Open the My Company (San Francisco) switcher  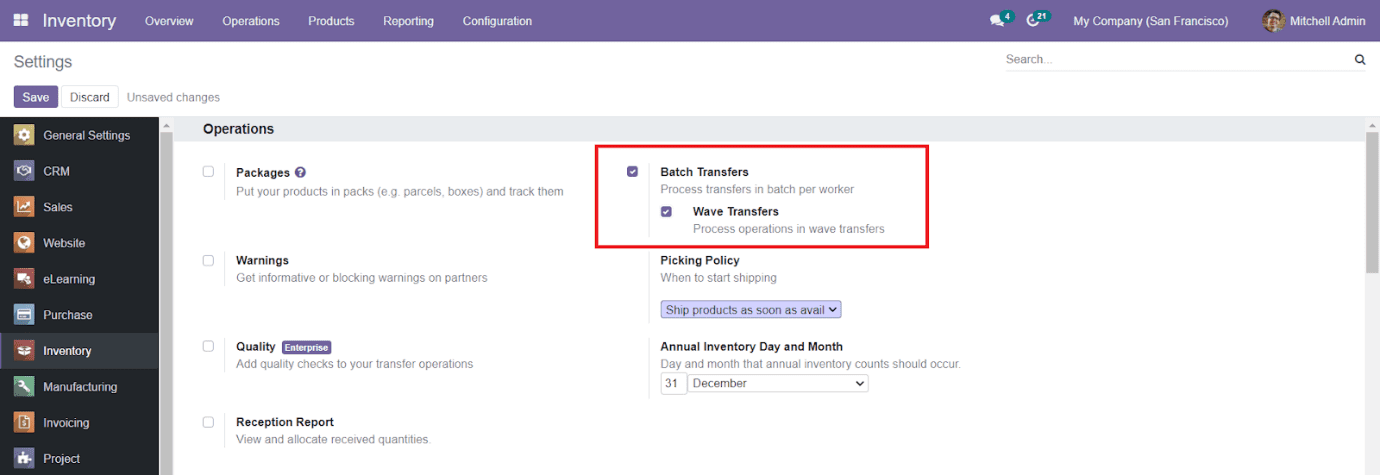coord(1150,21)
